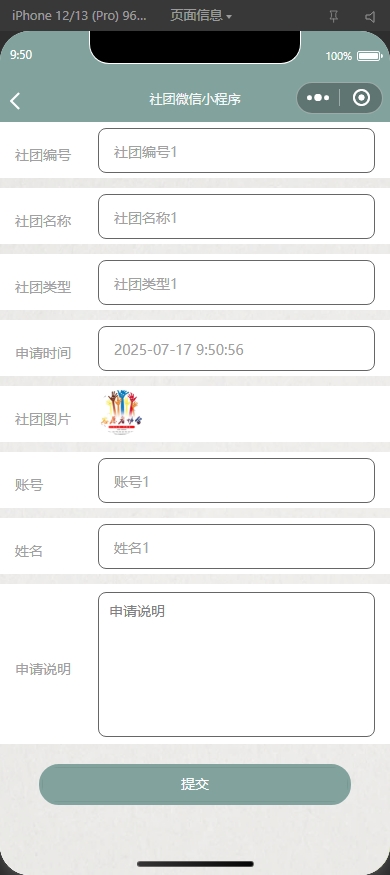The image size is (390, 875).
Task: Select the 社团类型 input box
Action: 236,282
